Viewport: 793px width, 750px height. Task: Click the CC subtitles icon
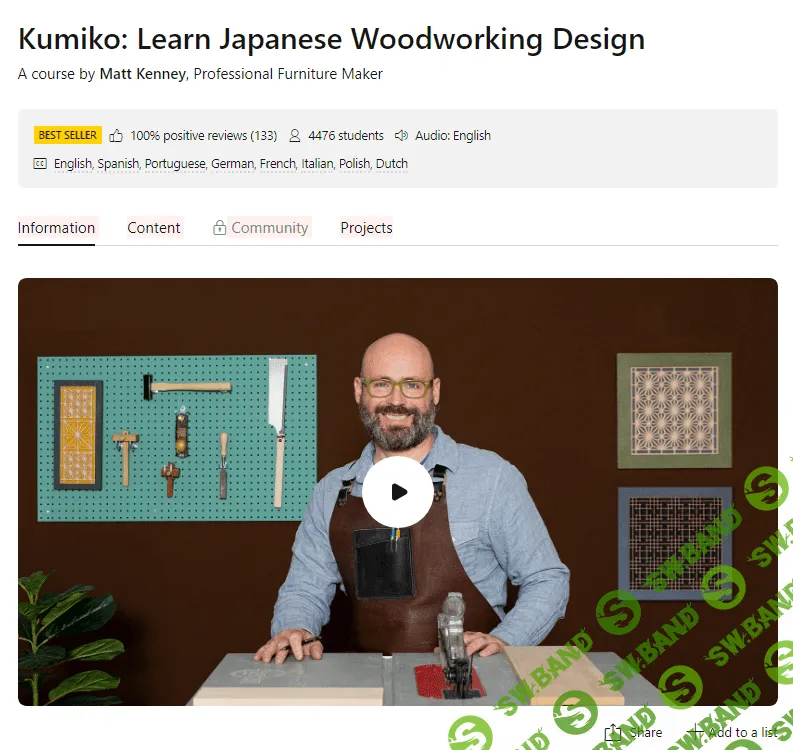click(x=40, y=164)
